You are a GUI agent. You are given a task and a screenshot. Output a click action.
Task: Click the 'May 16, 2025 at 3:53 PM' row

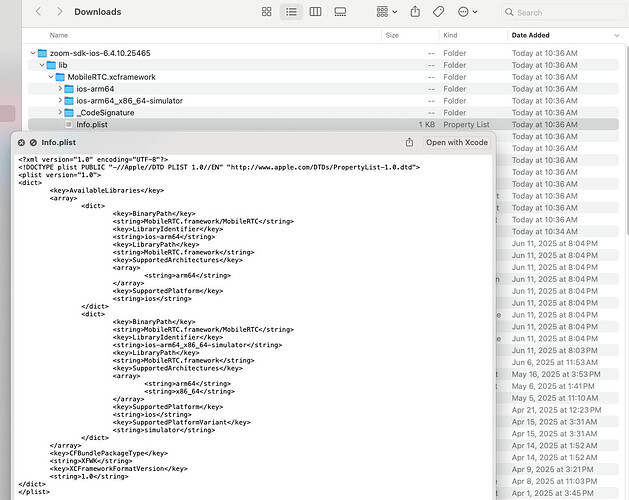click(556, 374)
